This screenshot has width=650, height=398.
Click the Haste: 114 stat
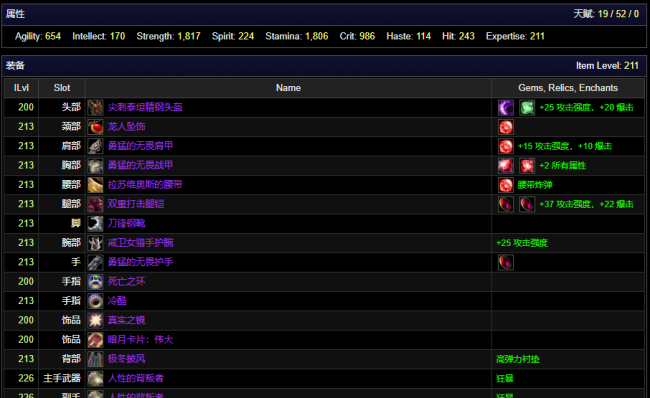coord(408,36)
